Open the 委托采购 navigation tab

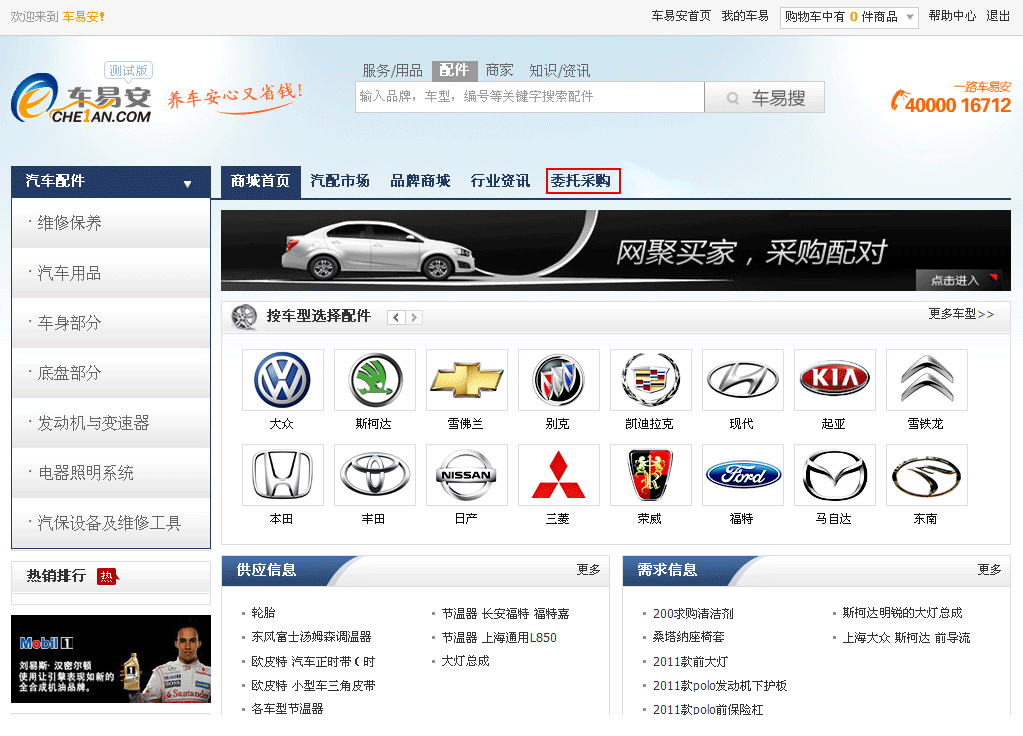pos(583,181)
